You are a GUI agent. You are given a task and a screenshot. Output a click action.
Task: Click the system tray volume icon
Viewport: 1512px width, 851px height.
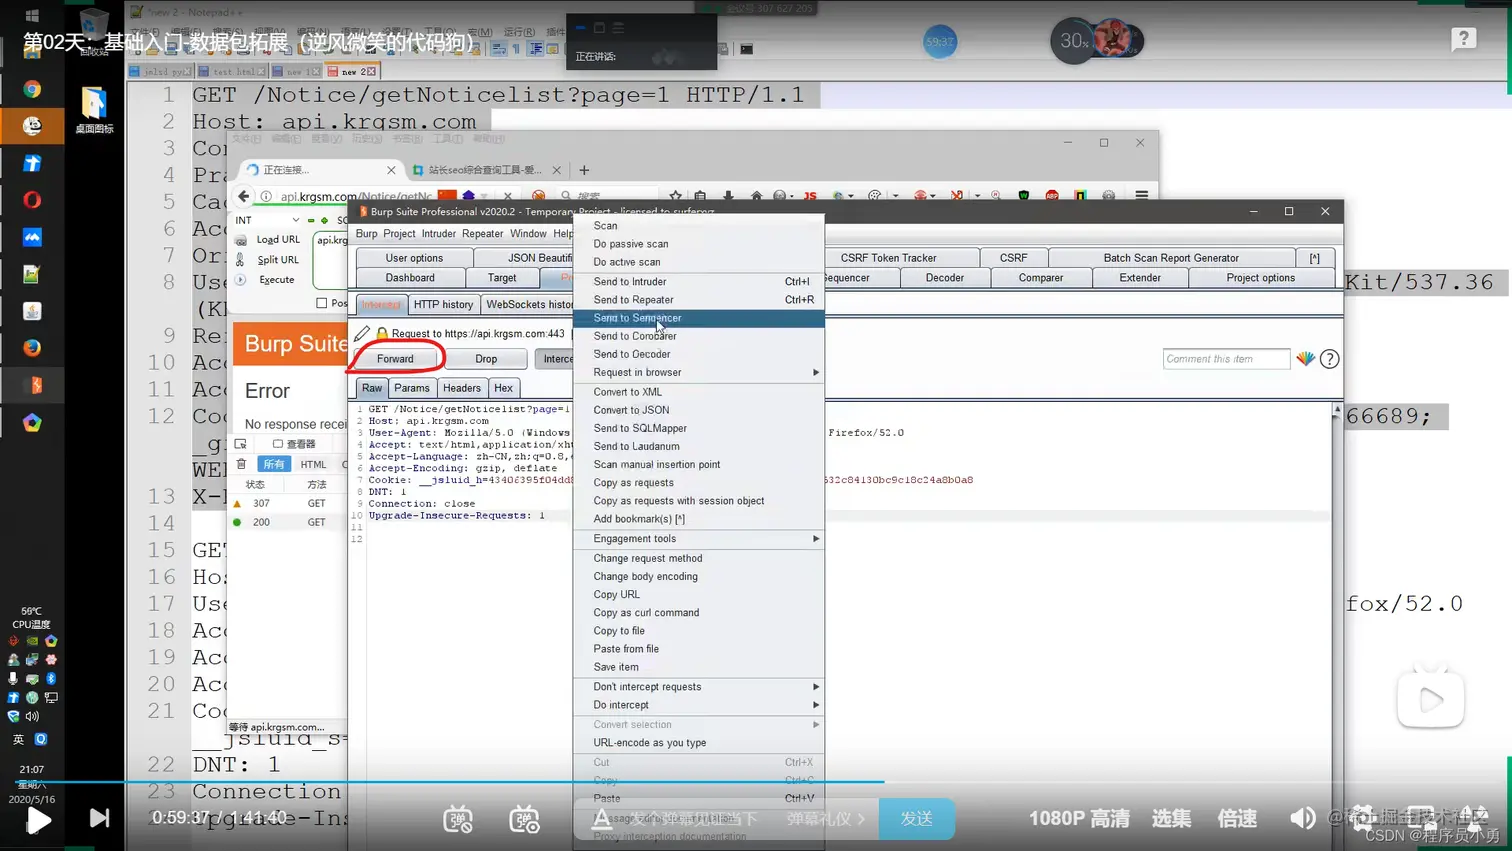[x=33, y=716]
